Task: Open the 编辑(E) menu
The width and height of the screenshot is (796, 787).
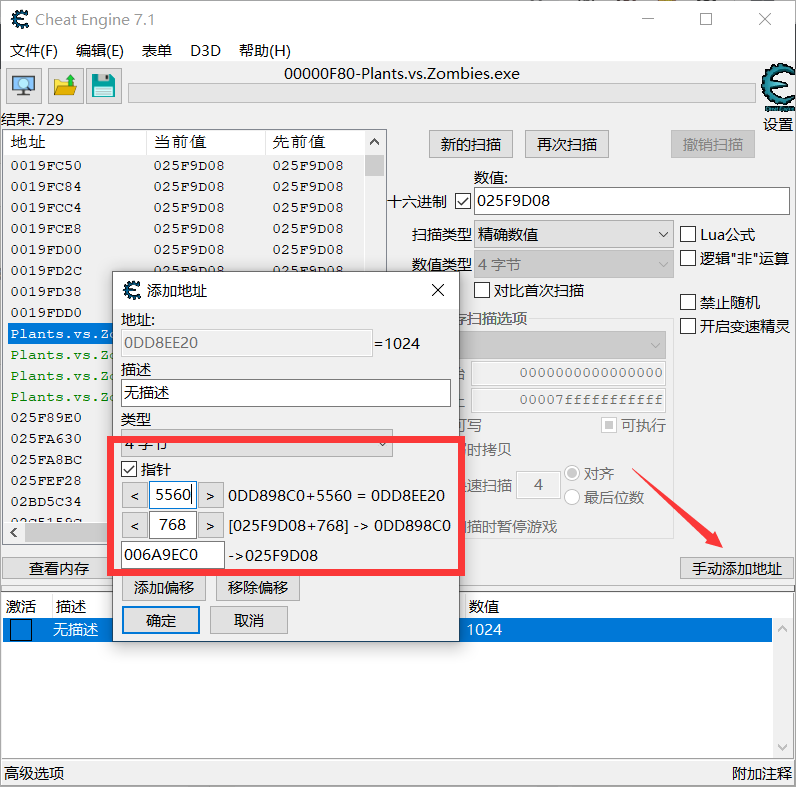Action: 100,51
